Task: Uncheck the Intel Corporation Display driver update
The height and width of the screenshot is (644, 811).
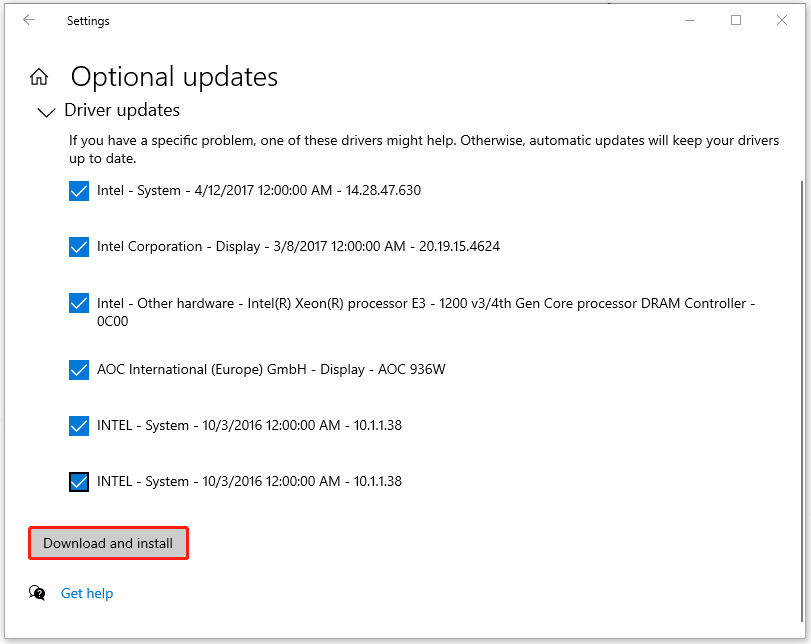Action: coord(79,247)
